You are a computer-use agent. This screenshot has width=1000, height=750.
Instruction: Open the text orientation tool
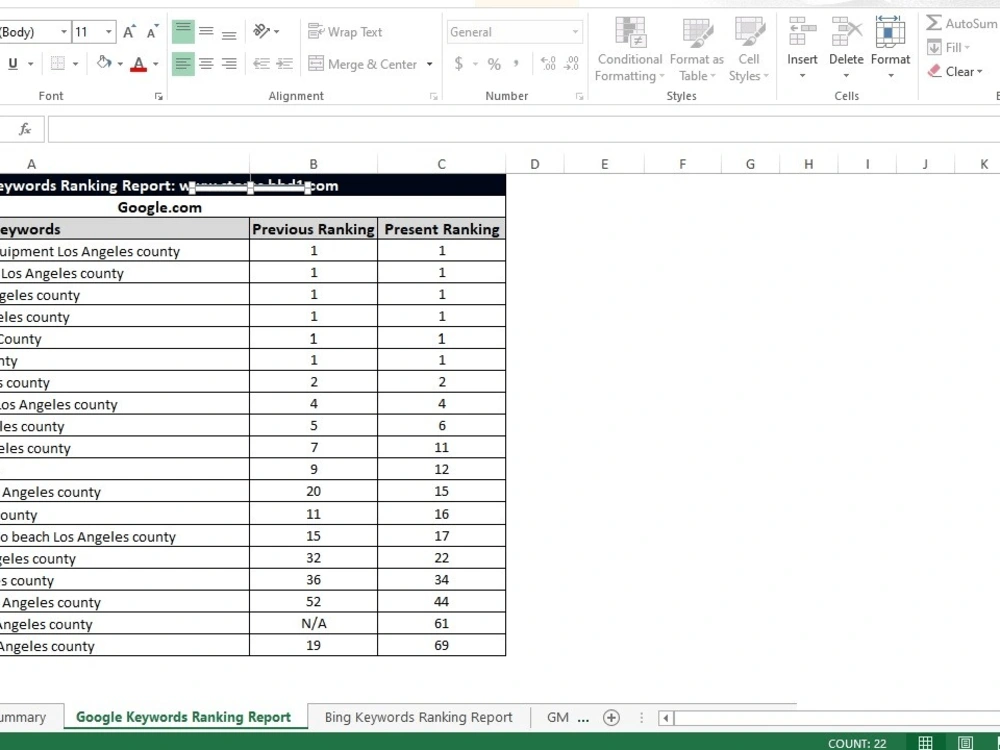266,31
